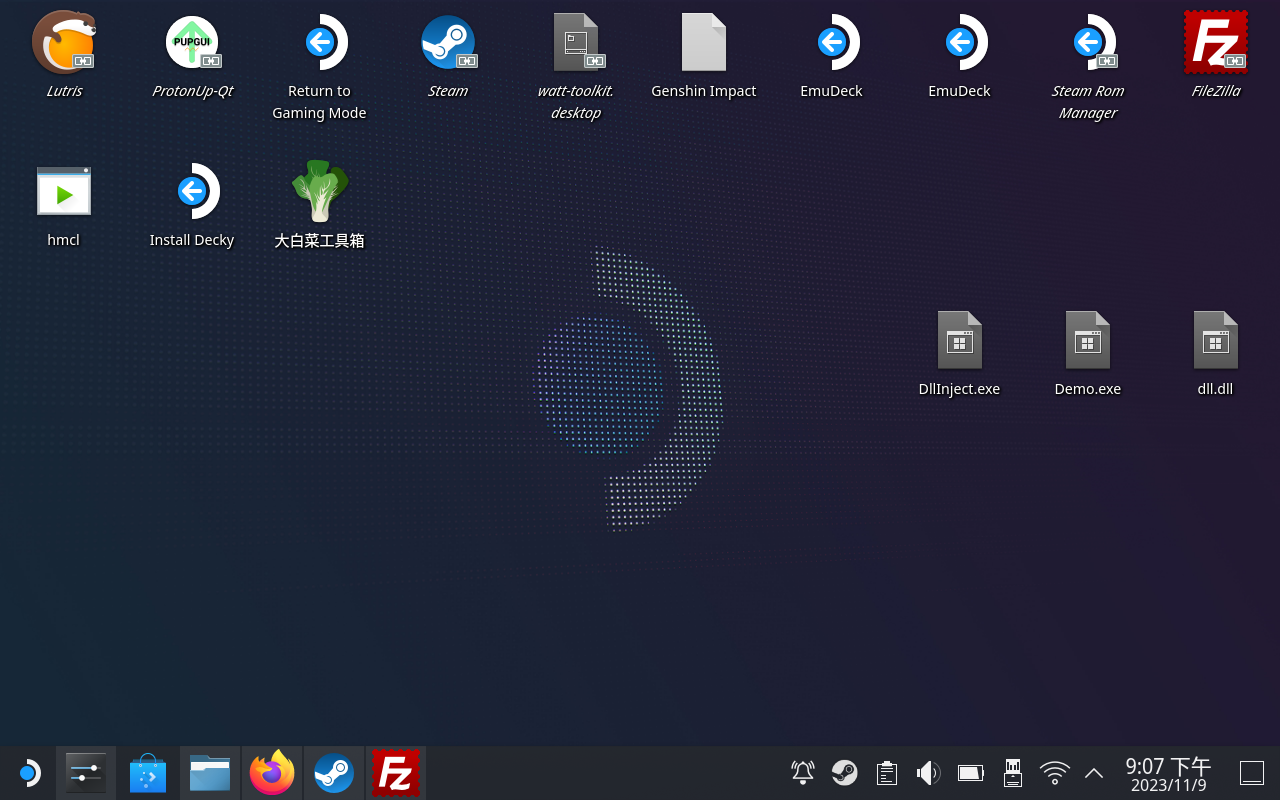Image resolution: width=1280 pixels, height=800 pixels.
Task: Select the 大白菜工具箱 cabbage icon
Action: point(320,191)
